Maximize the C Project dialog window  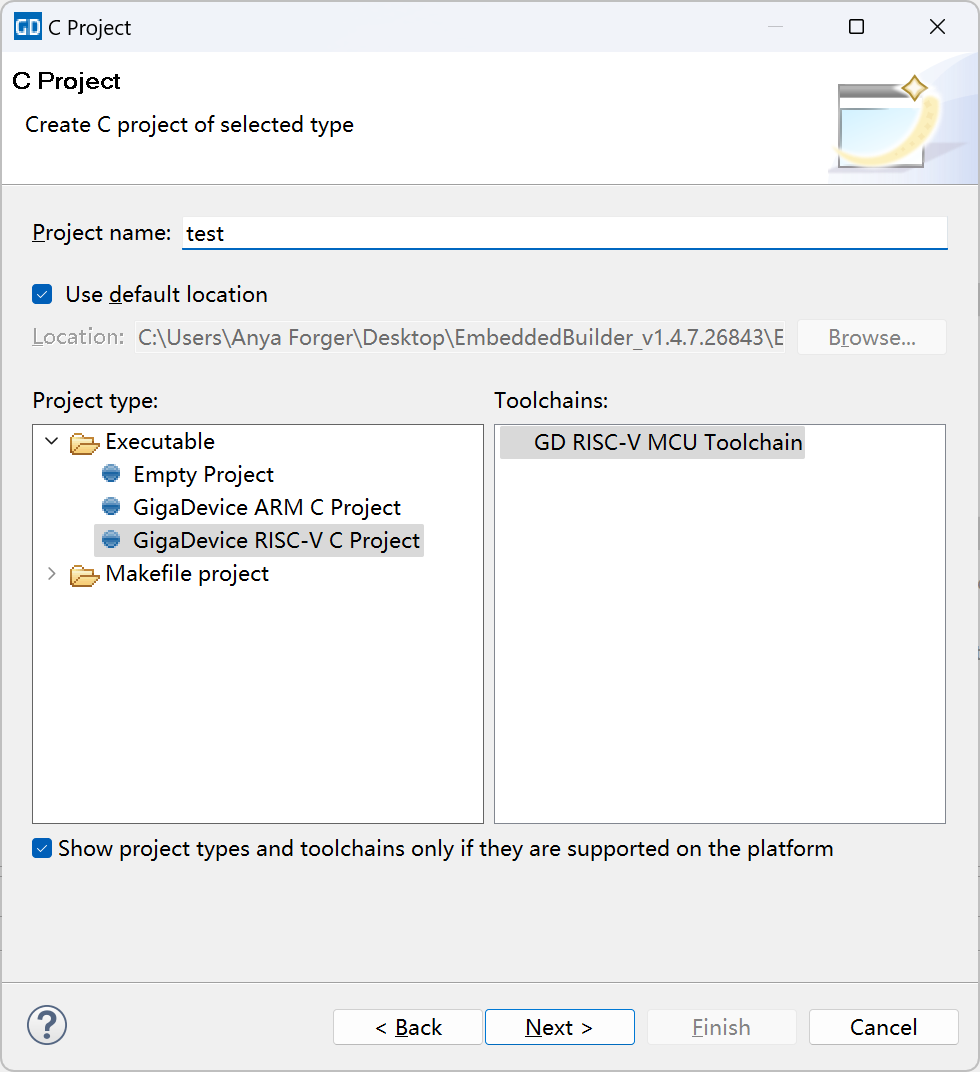click(856, 27)
